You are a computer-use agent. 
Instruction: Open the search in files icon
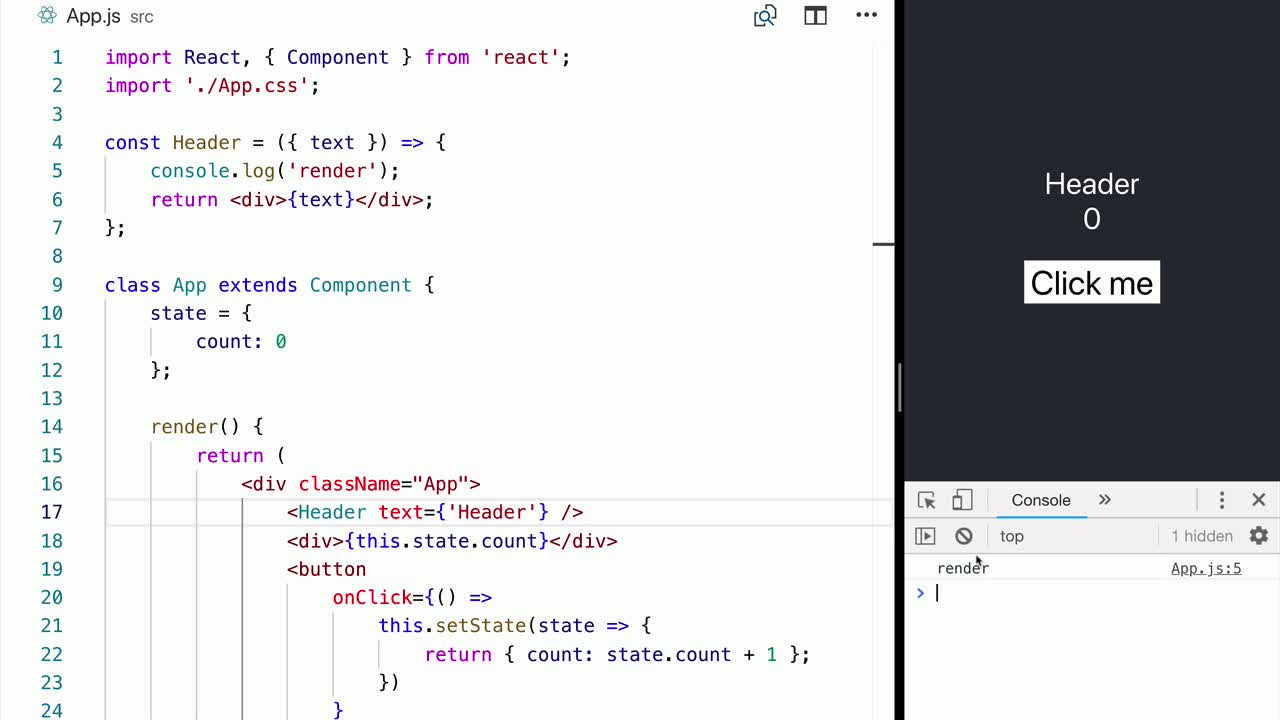pos(764,16)
